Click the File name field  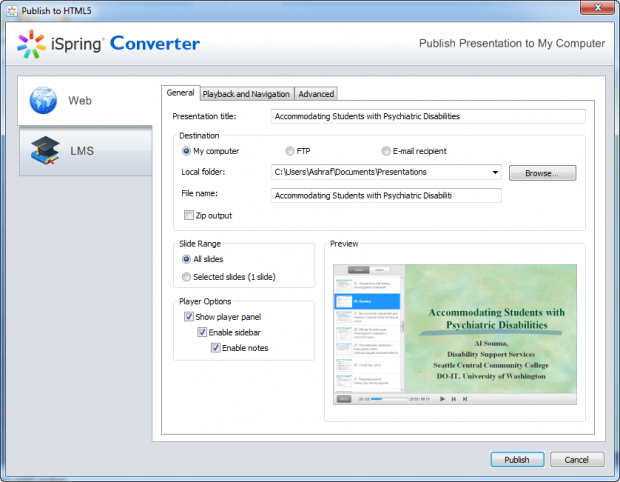click(x=386, y=195)
